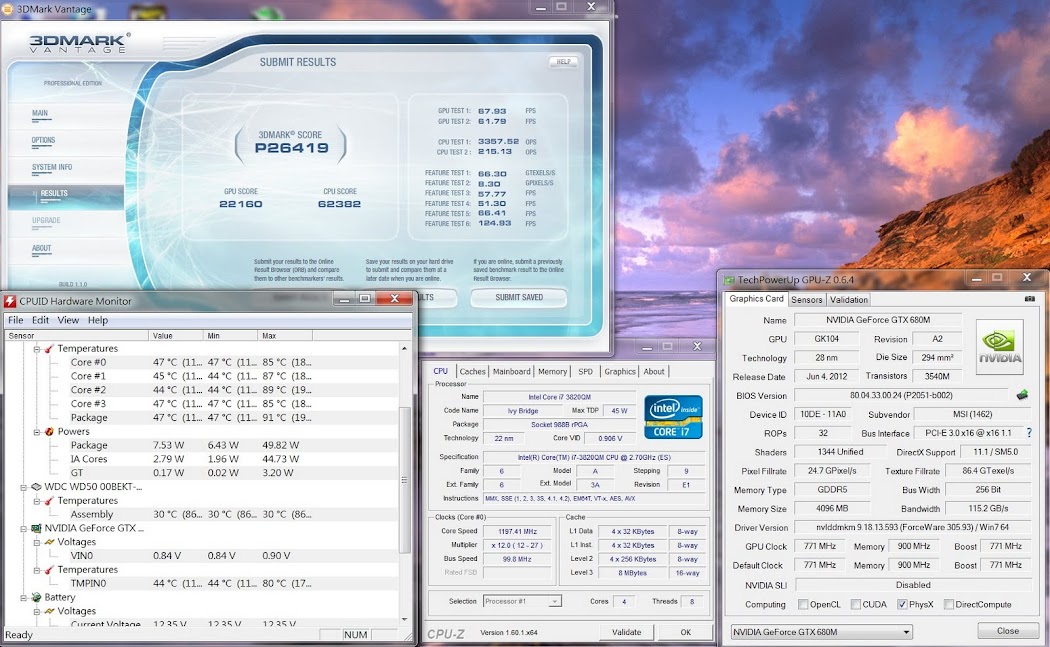Switch to the Memory tab in CPU-Z

coord(552,371)
